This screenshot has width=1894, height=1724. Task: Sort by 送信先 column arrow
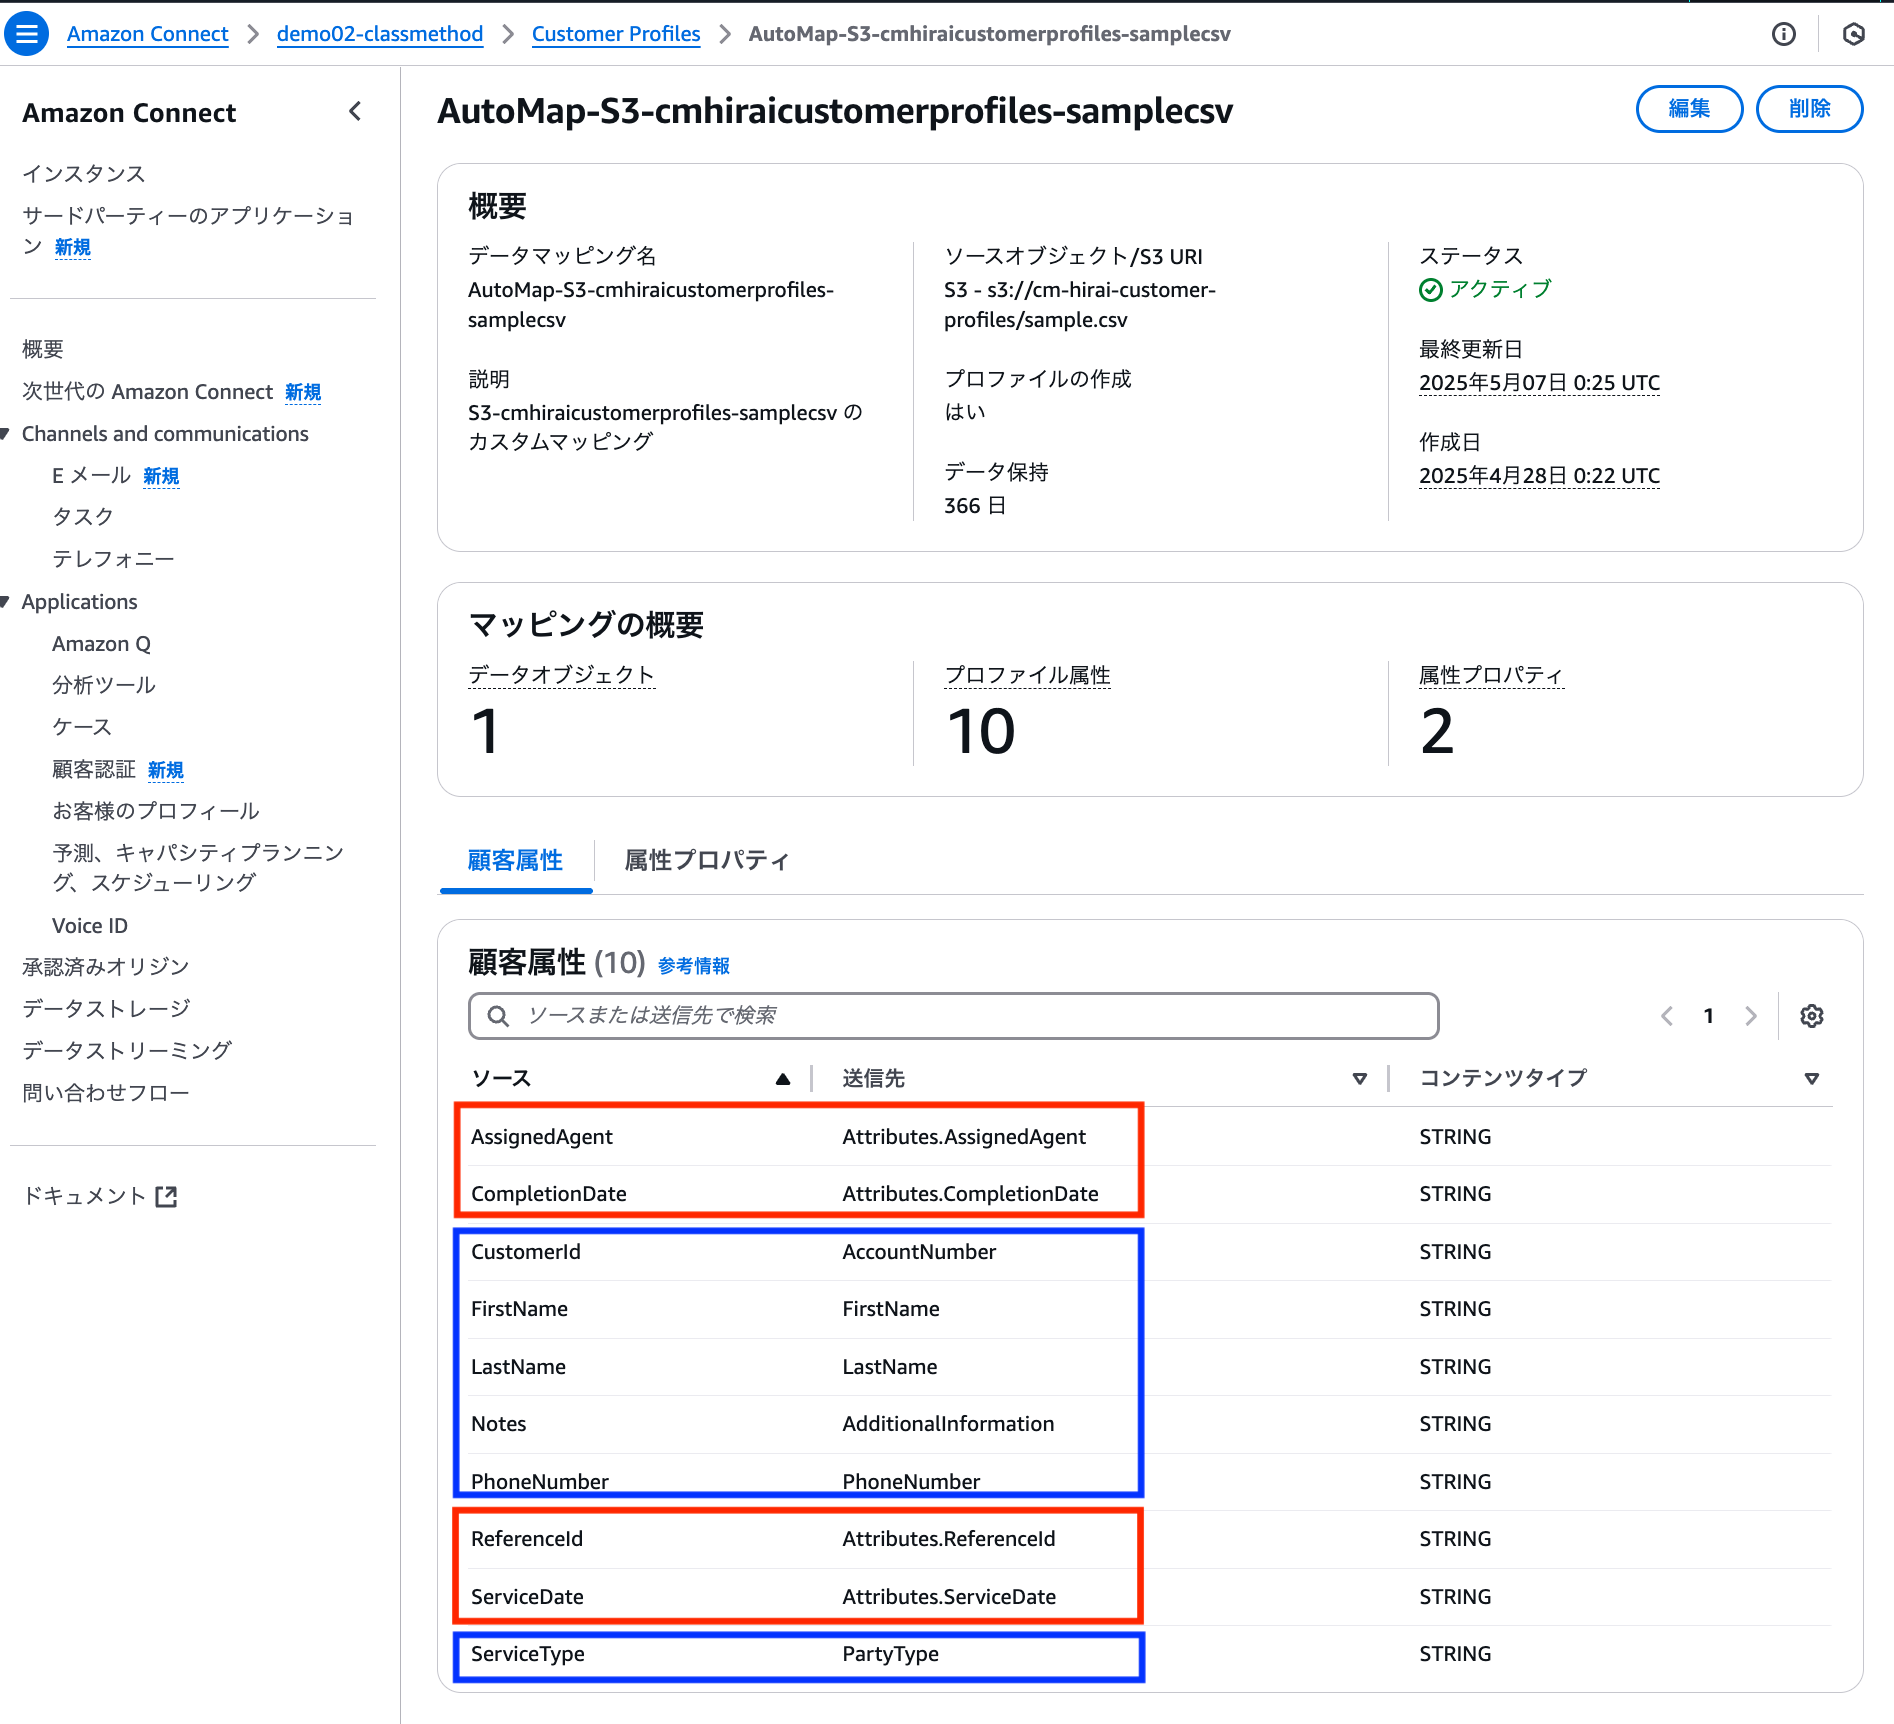[x=1360, y=1079]
